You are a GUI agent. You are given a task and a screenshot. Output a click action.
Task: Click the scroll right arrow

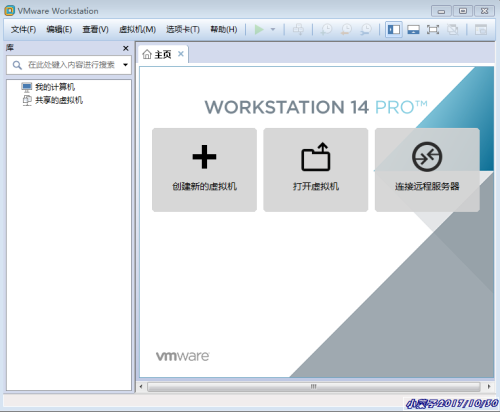click(489, 387)
